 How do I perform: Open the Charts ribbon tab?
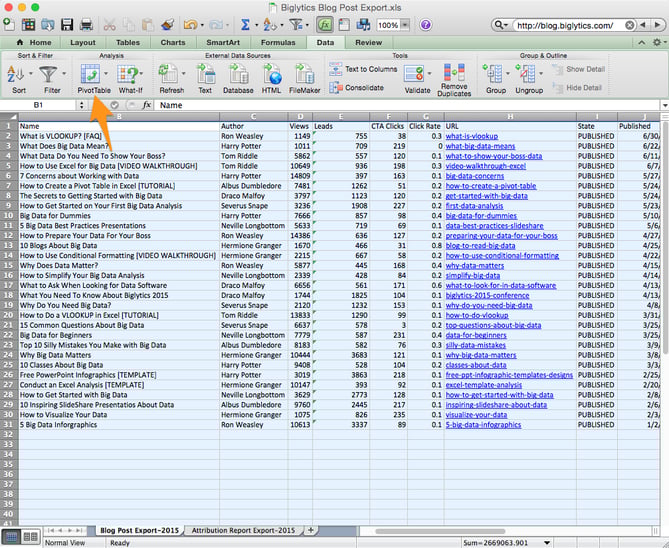click(173, 42)
